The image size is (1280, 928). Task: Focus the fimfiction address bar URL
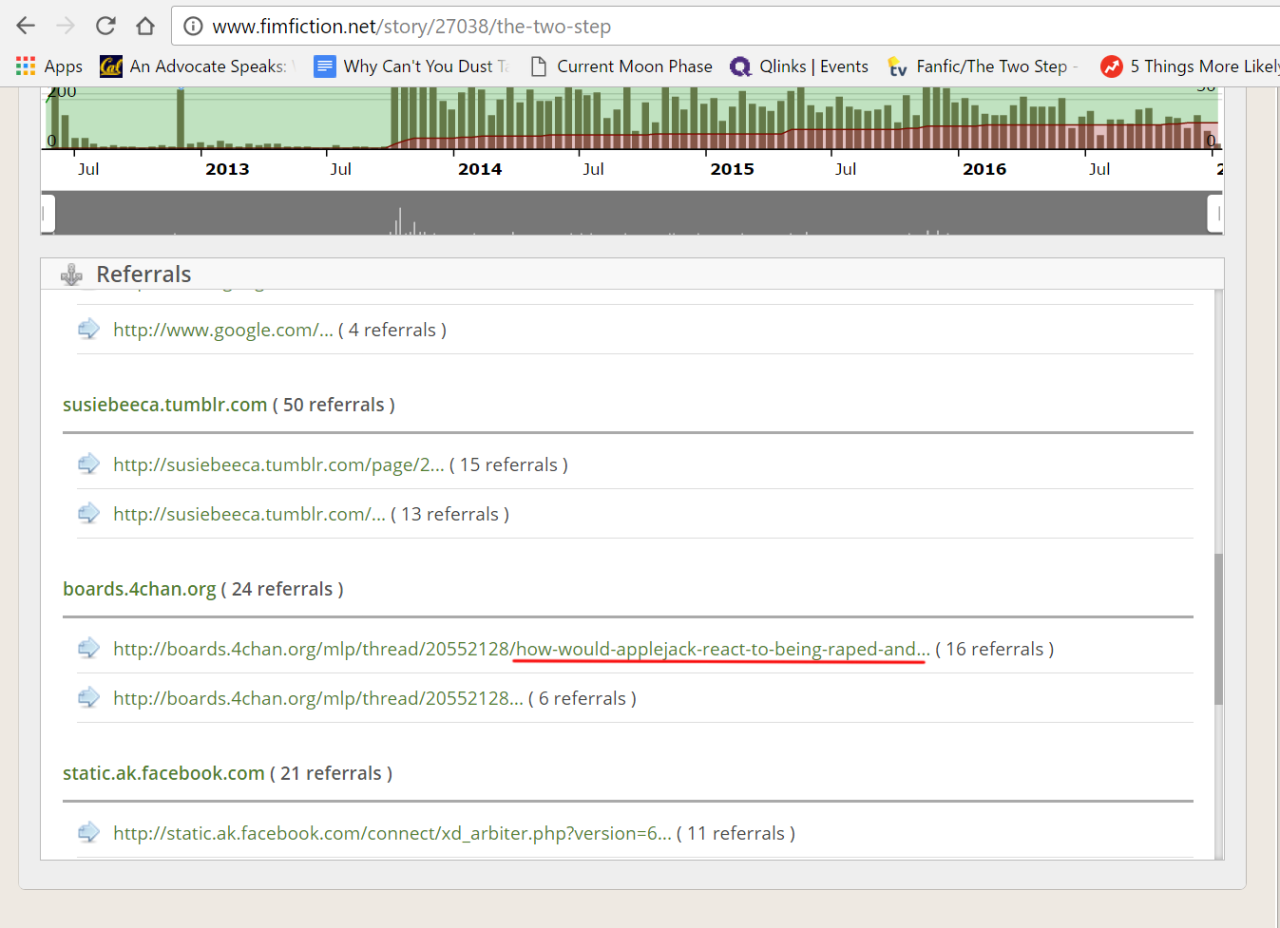tap(412, 26)
